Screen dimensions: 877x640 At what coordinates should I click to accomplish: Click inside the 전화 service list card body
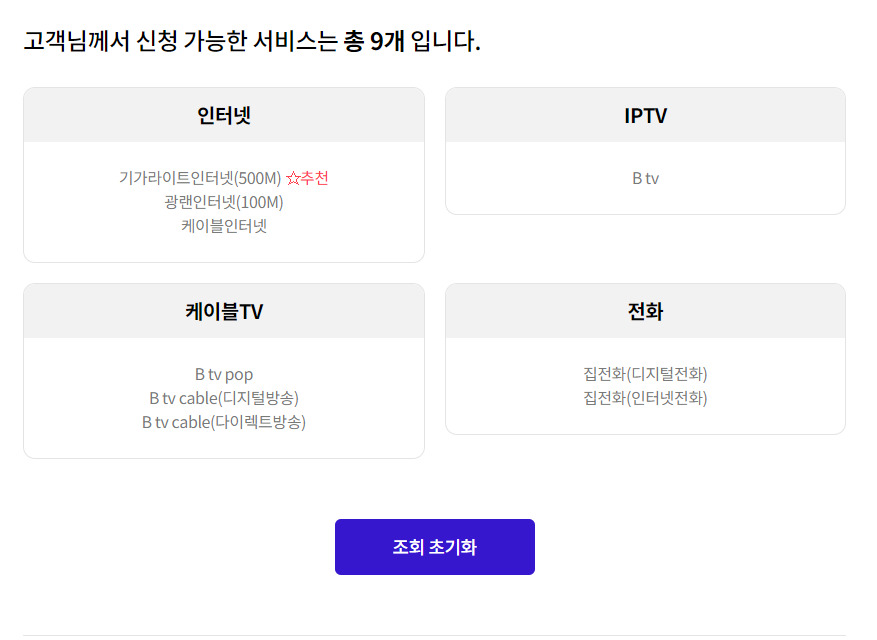pos(645,385)
